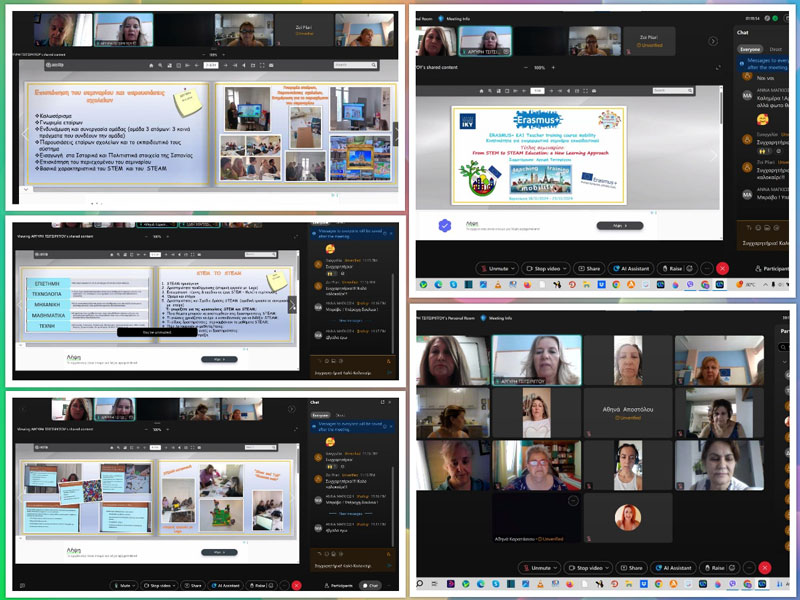Show next participant thumbnails in Erasmus+ slide window
Viewport: 800px width, 600px height.
point(713,41)
